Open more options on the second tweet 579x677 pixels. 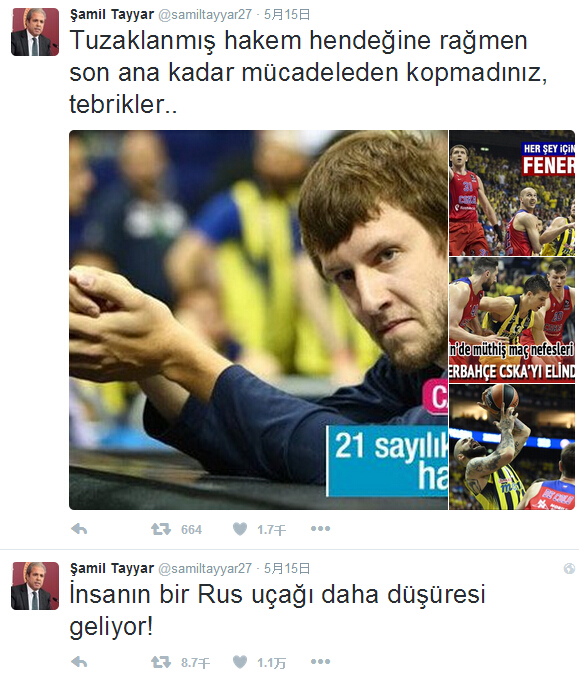[320, 661]
